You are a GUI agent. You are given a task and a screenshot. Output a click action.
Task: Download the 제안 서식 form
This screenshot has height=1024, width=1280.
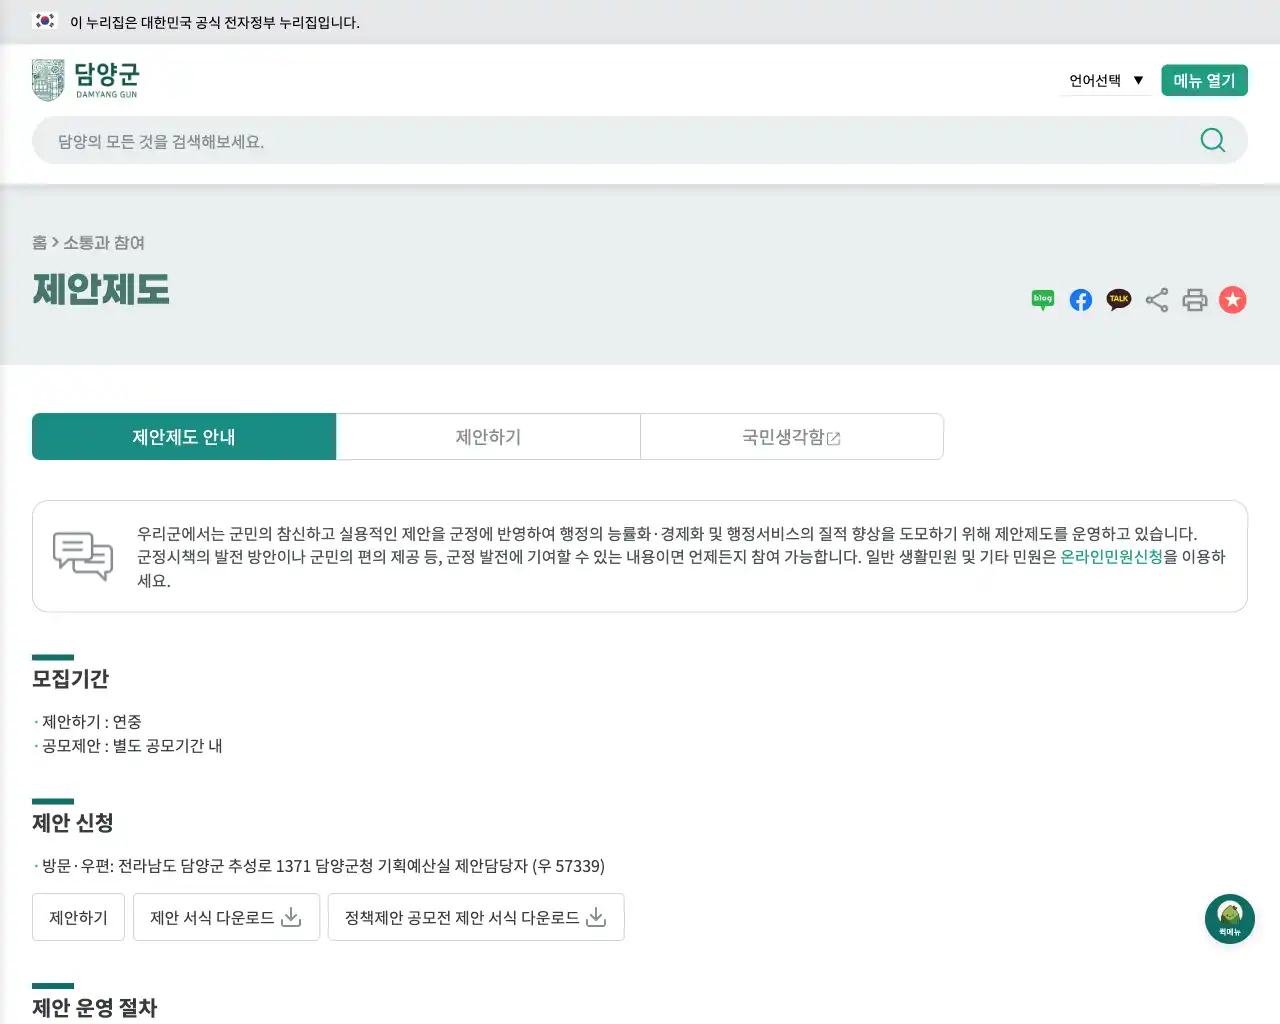(x=226, y=917)
